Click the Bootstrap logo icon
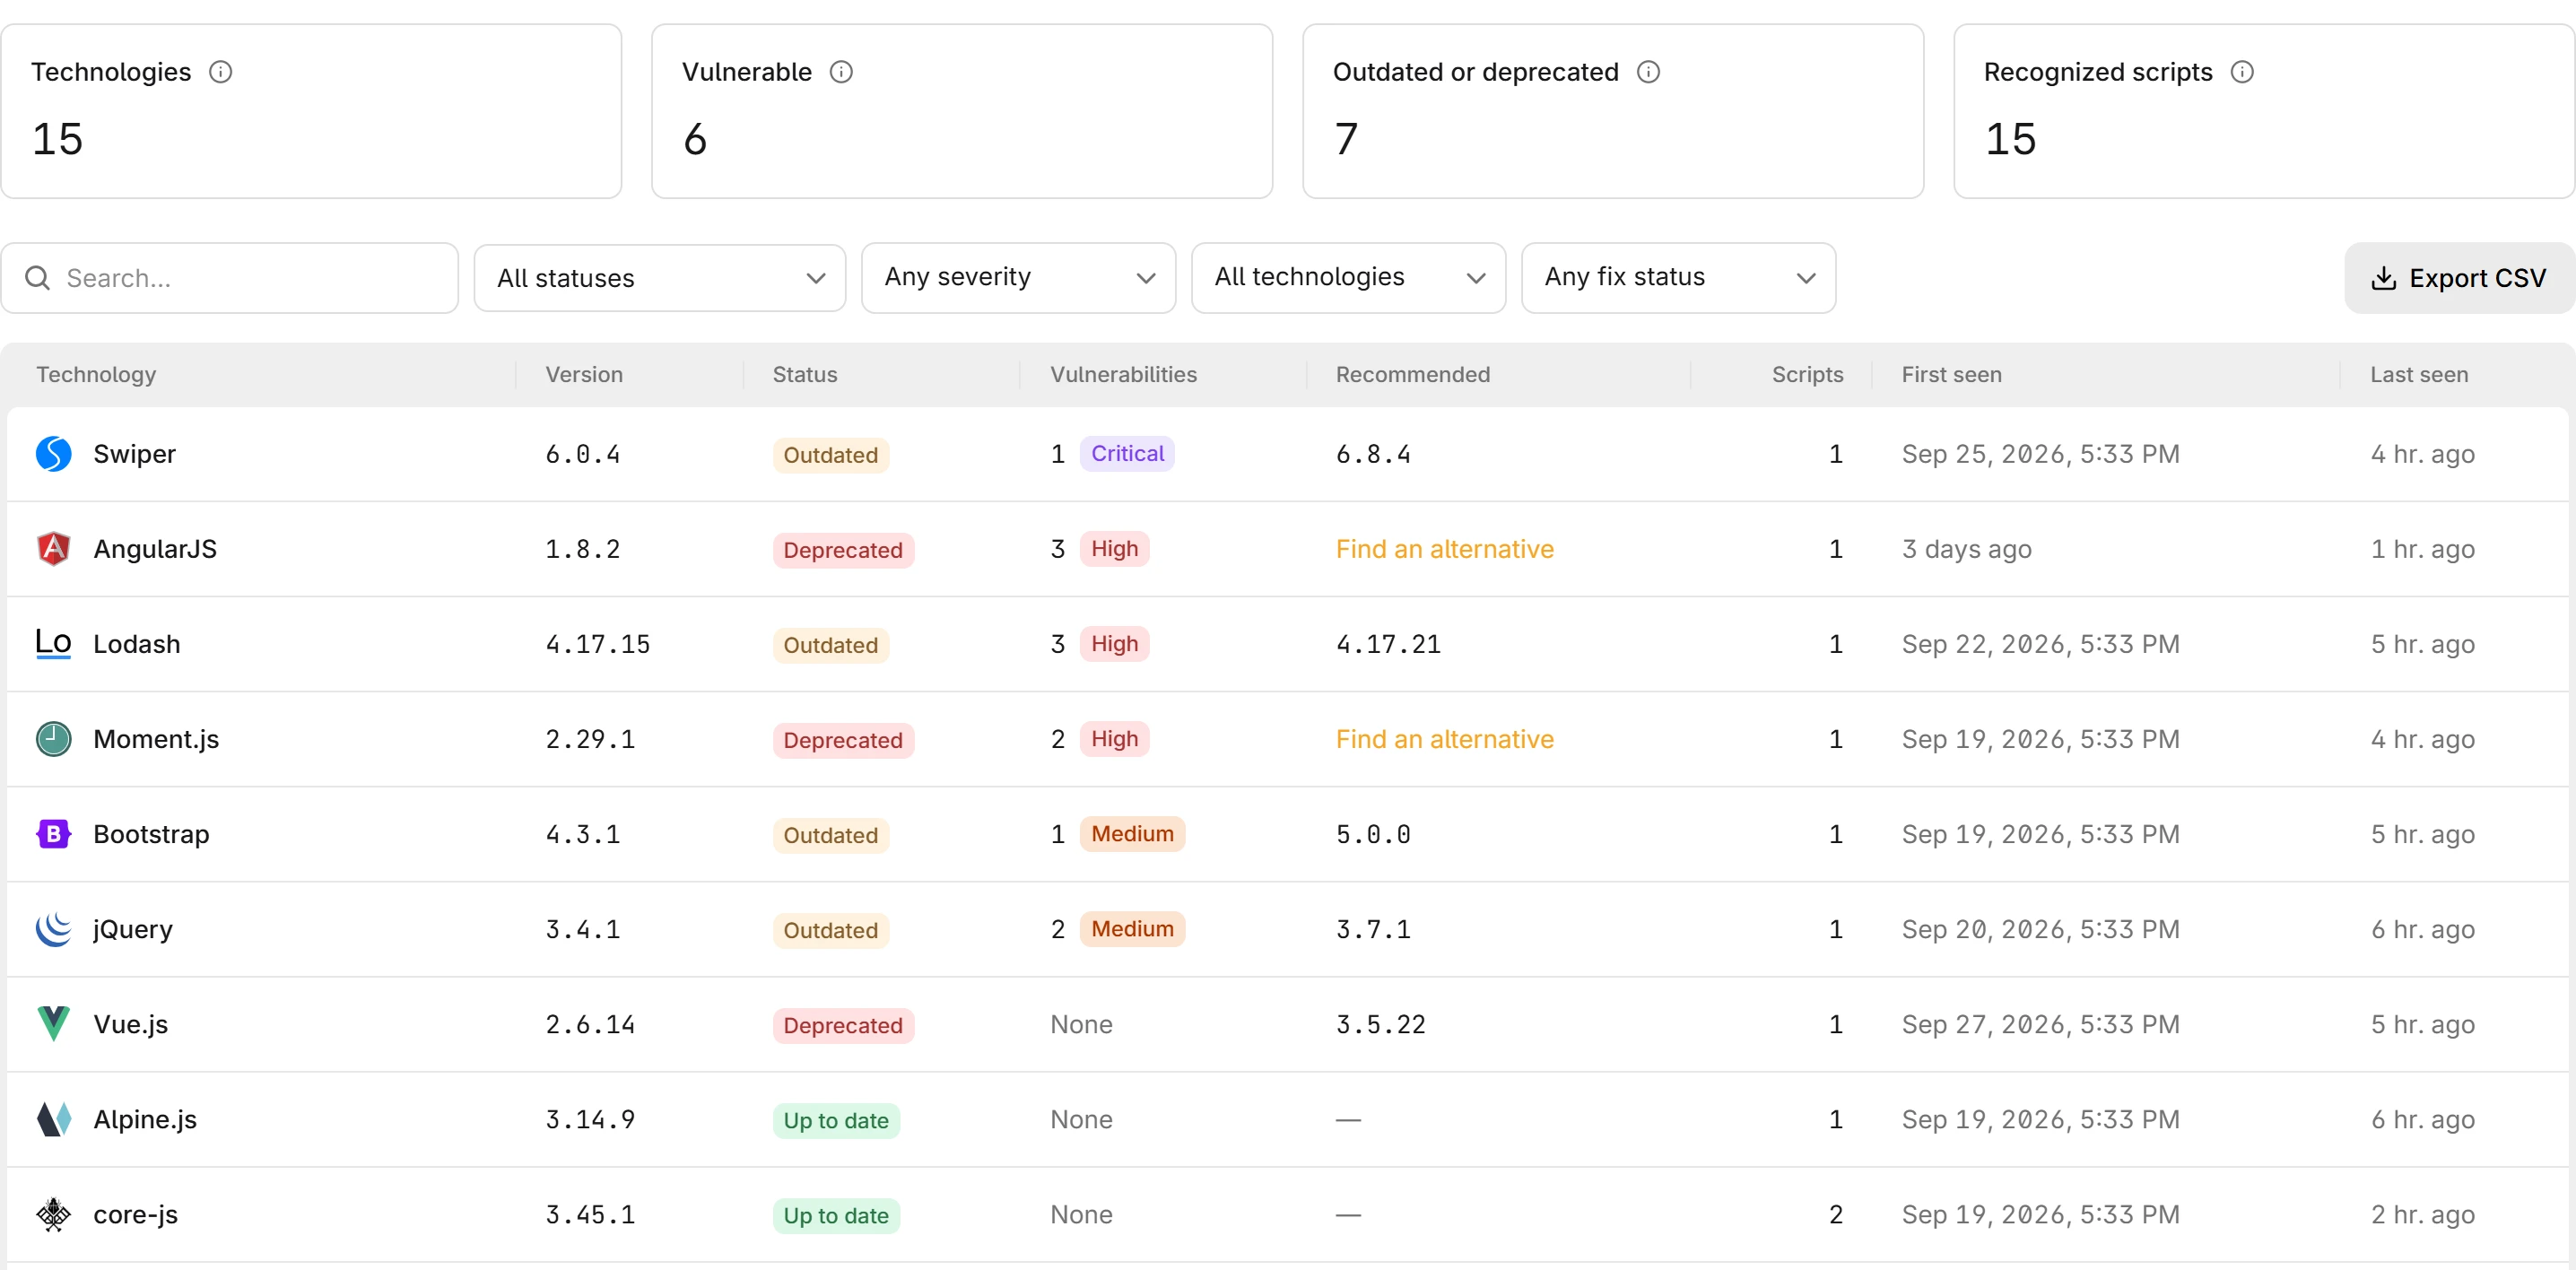Viewport: 2576px width, 1270px height. [53, 834]
